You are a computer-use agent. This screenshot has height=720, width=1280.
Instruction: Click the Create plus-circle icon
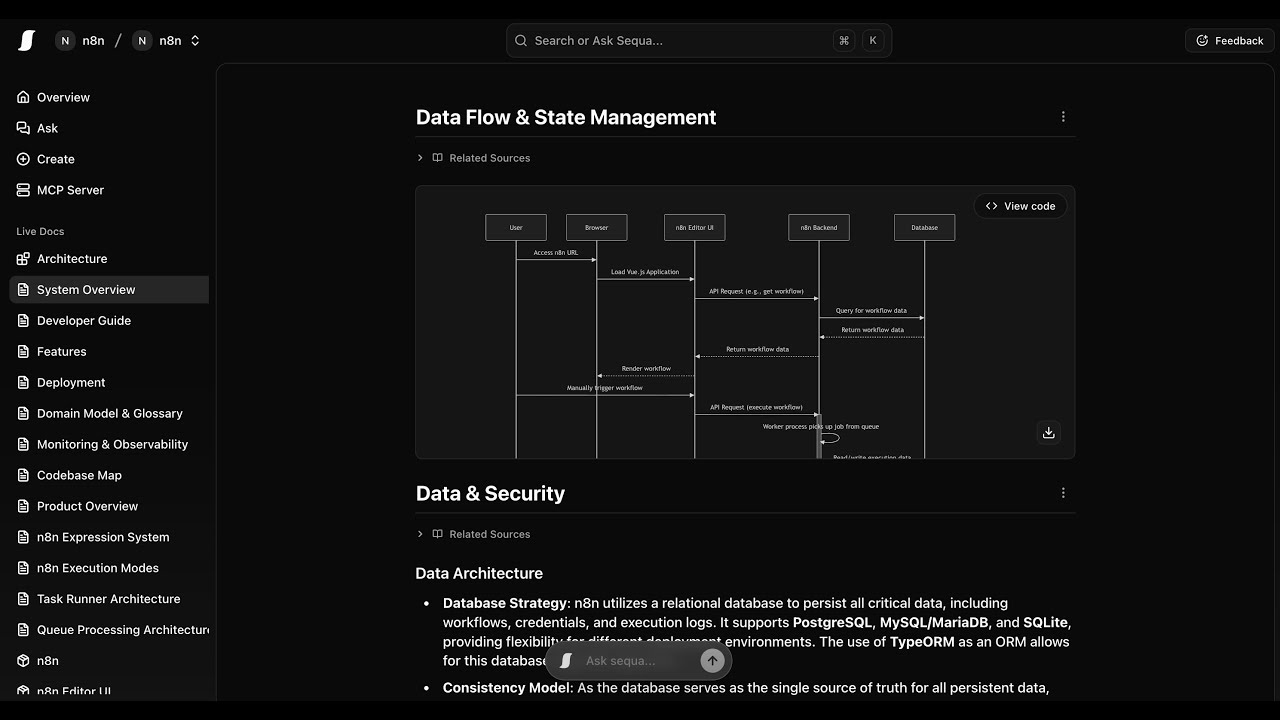click(24, 159)
